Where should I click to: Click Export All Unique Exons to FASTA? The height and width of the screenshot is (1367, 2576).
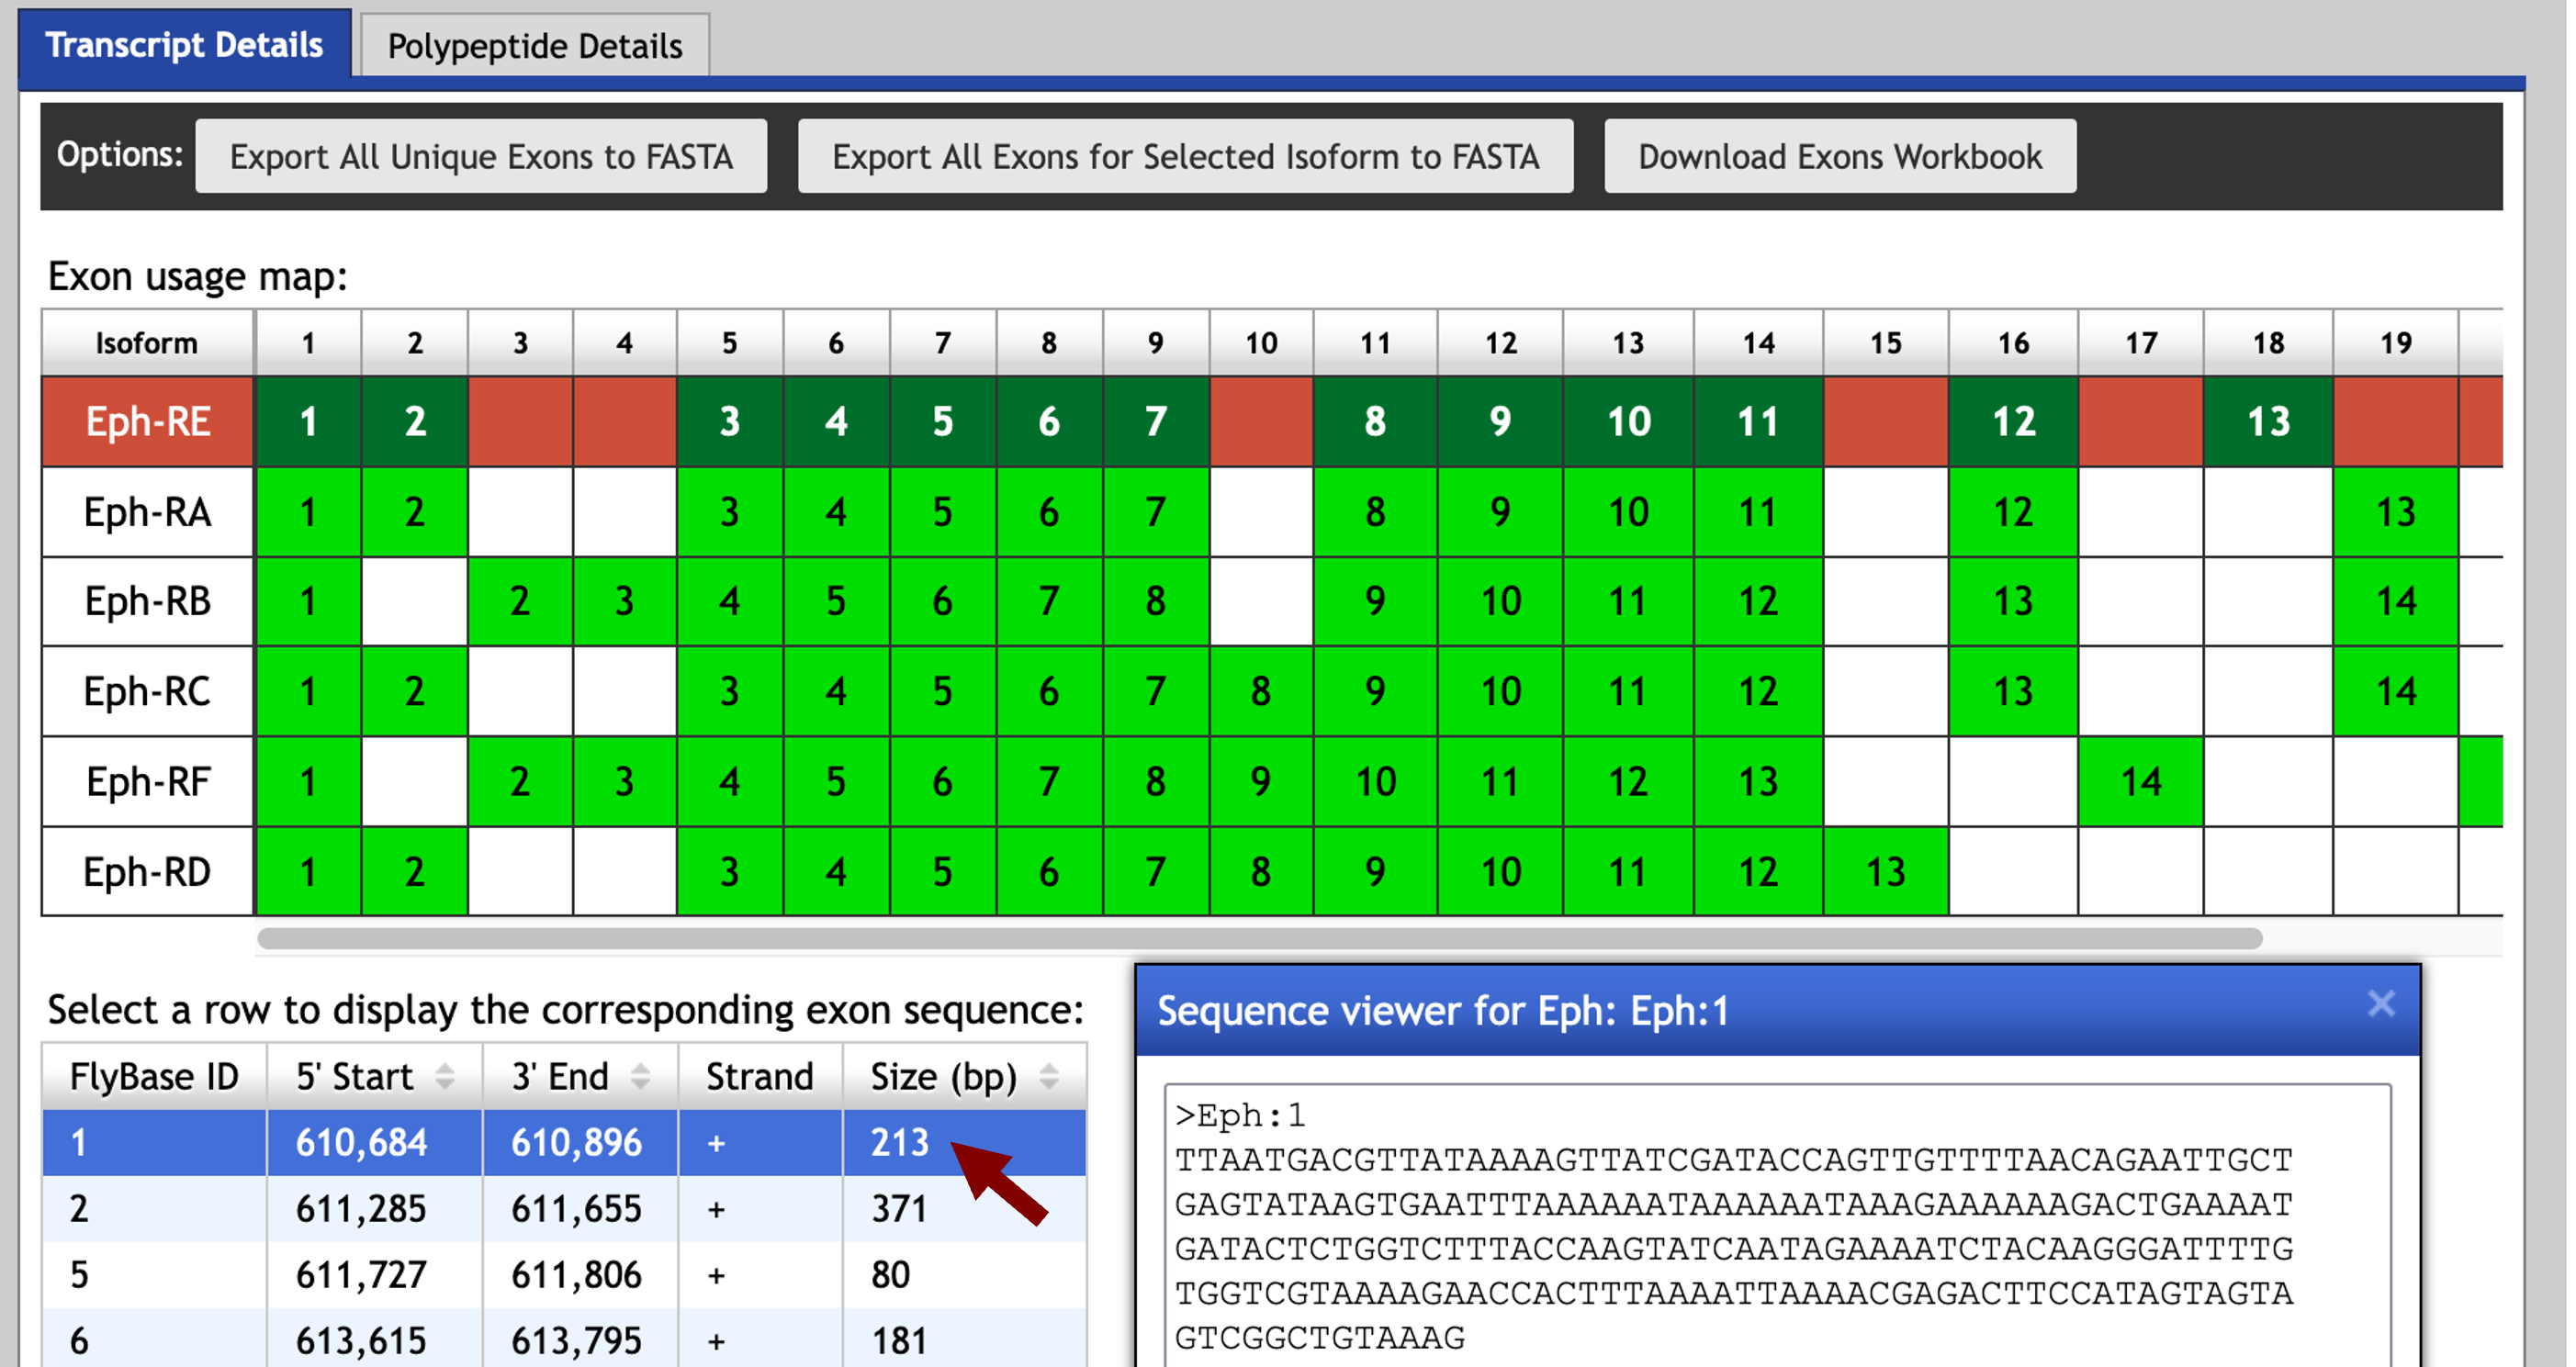[x=481, y=156]
